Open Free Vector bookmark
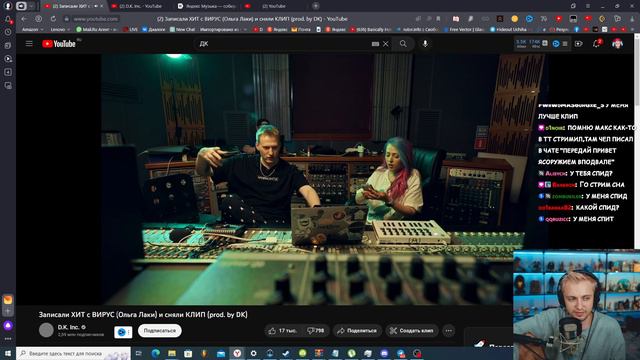640x360 pixels. [464, 29]
